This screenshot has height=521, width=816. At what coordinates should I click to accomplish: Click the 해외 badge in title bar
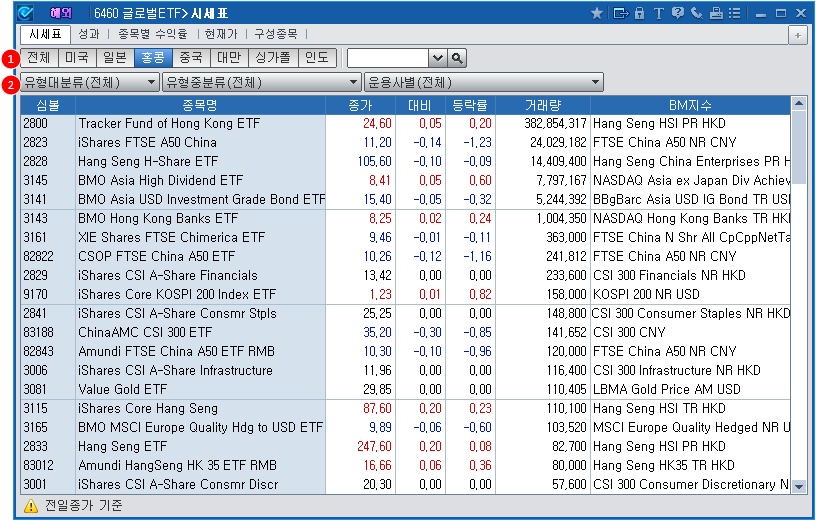tap(60, 13)
